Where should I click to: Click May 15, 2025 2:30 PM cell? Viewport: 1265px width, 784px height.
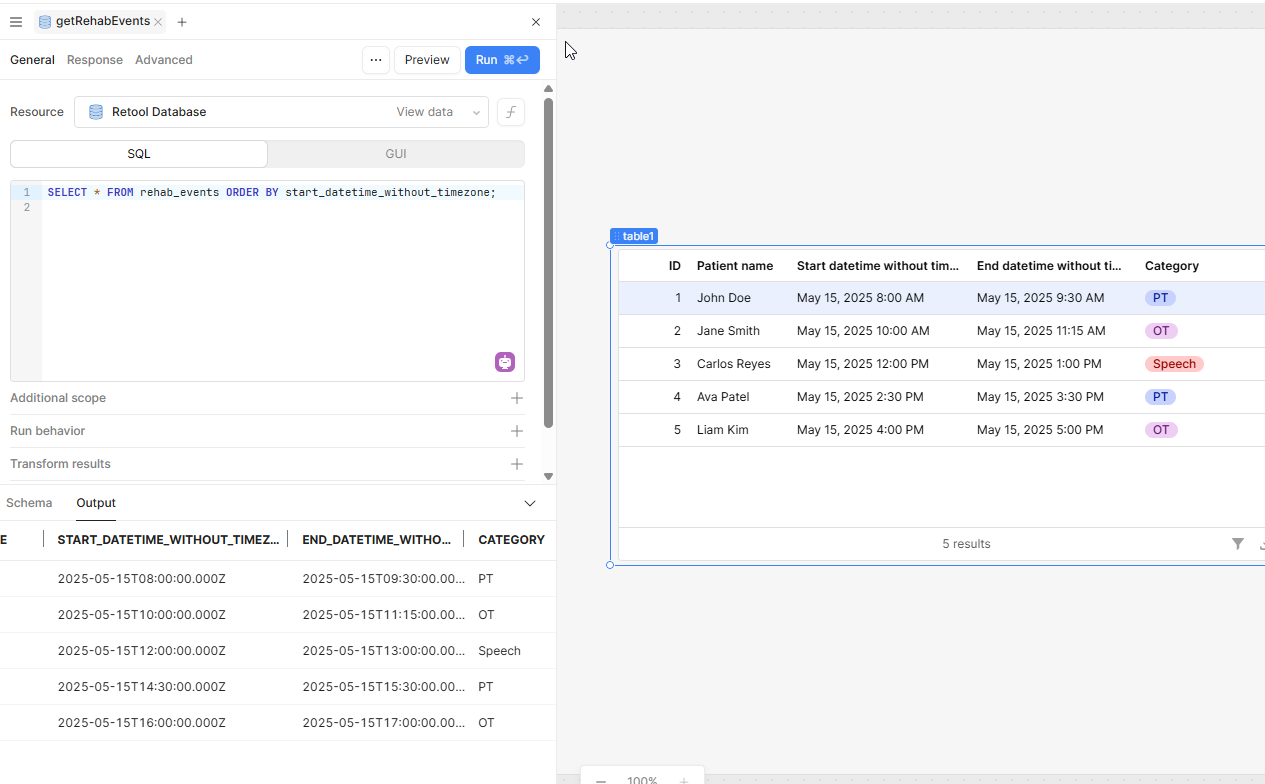(860, 397)
